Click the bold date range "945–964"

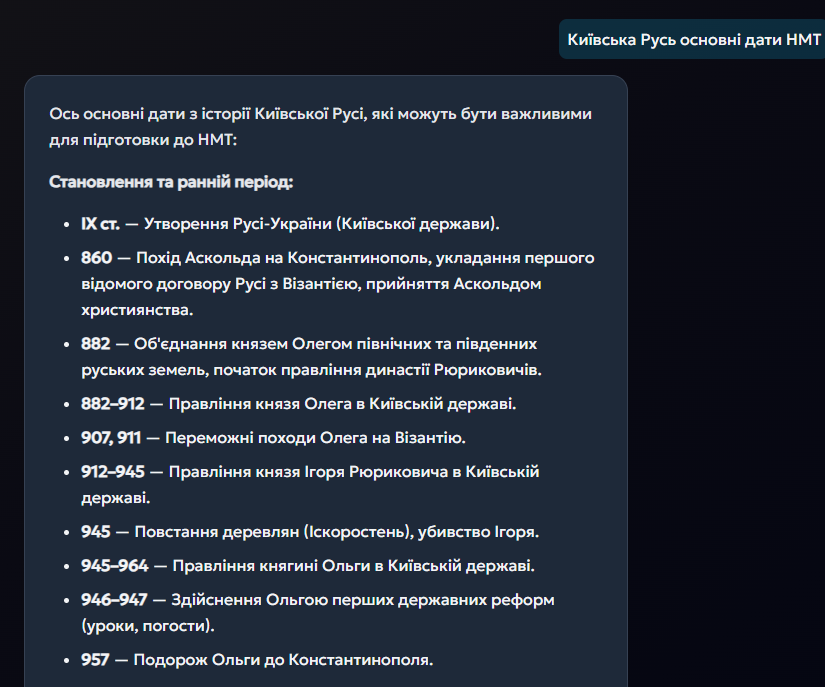coord(114,566)
